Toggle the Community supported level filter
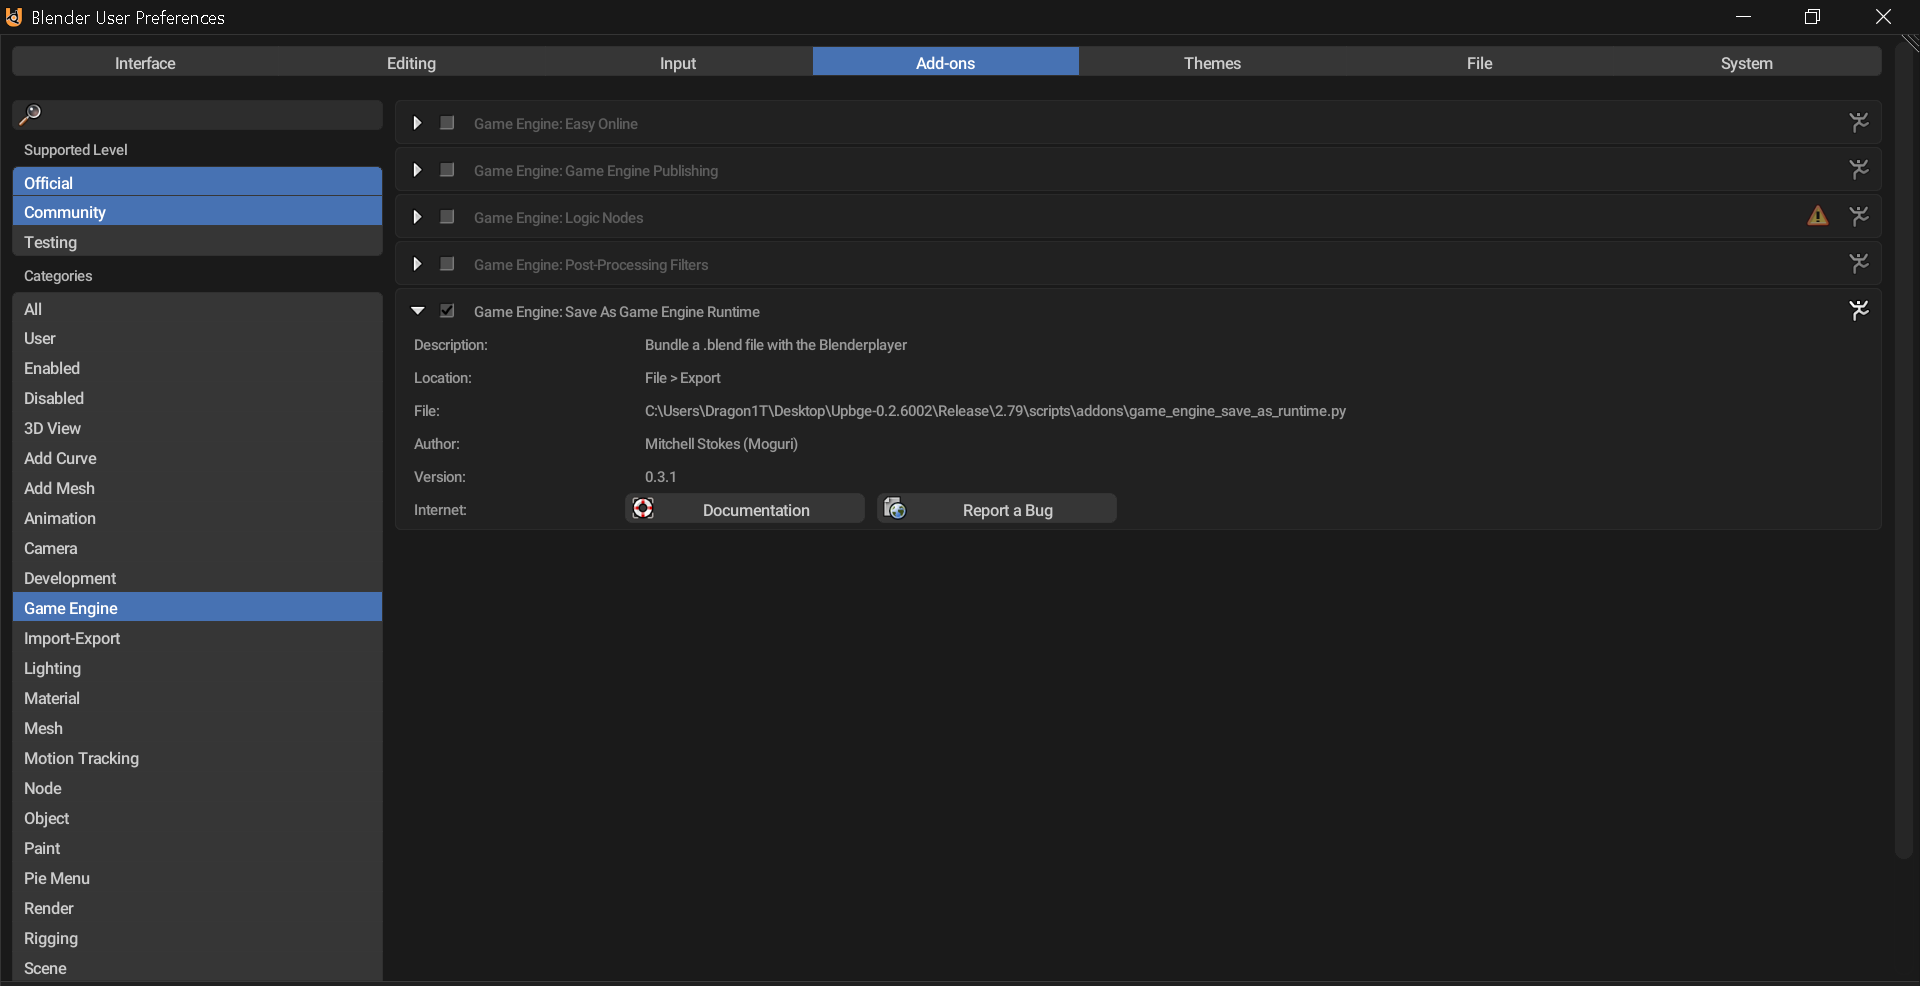This screenshot has width=1920, height=986. tap(197, 212)
